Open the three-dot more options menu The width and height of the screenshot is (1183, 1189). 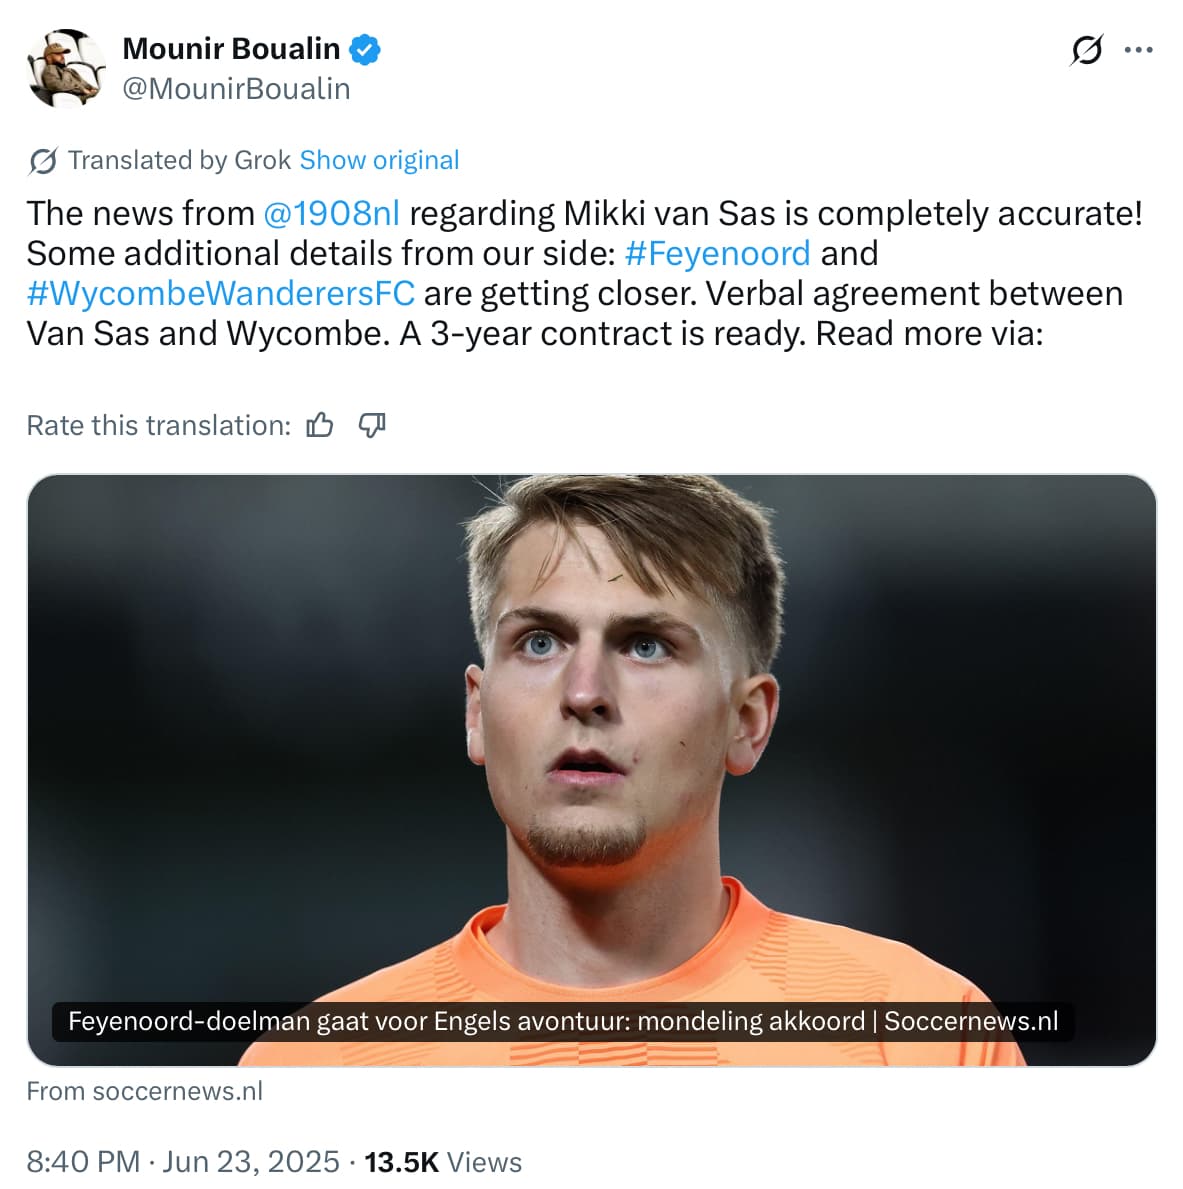1138,49
